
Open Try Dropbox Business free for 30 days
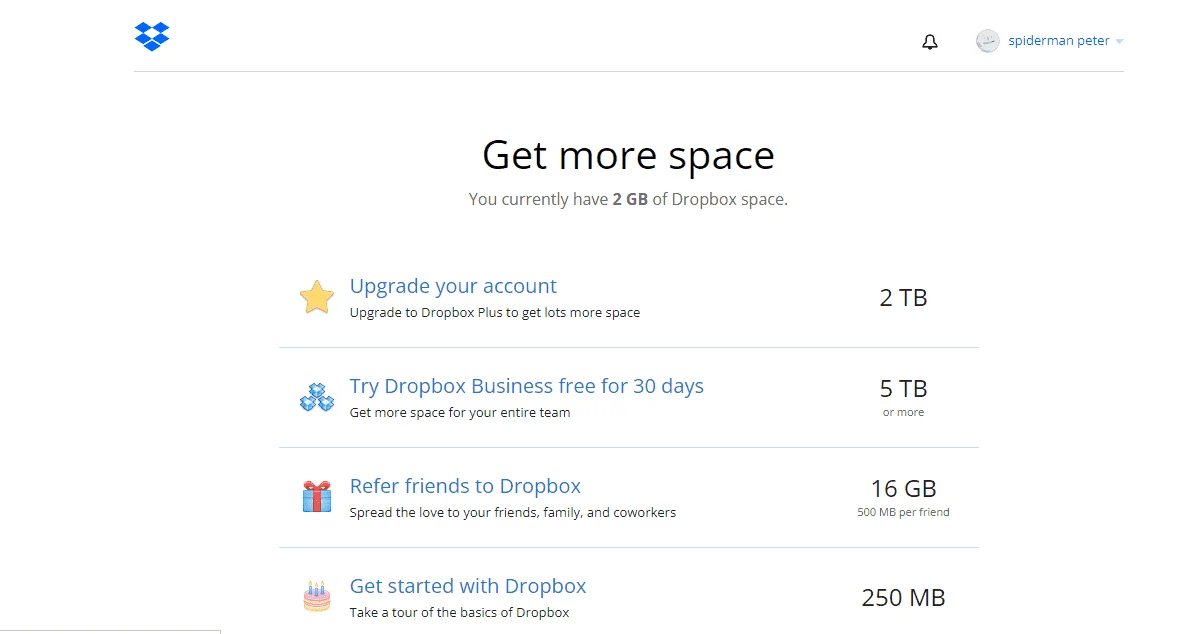click(527, 386)
